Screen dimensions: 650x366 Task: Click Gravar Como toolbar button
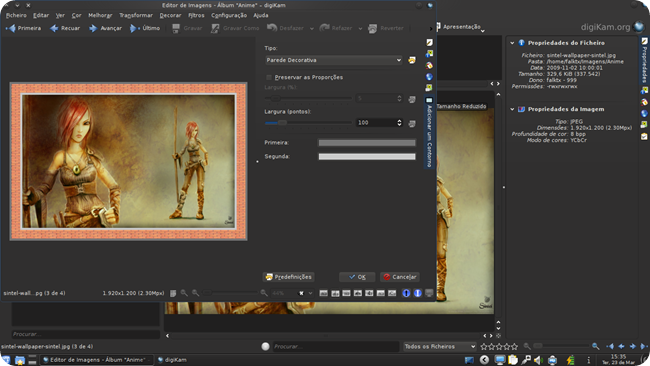point(235,28)
